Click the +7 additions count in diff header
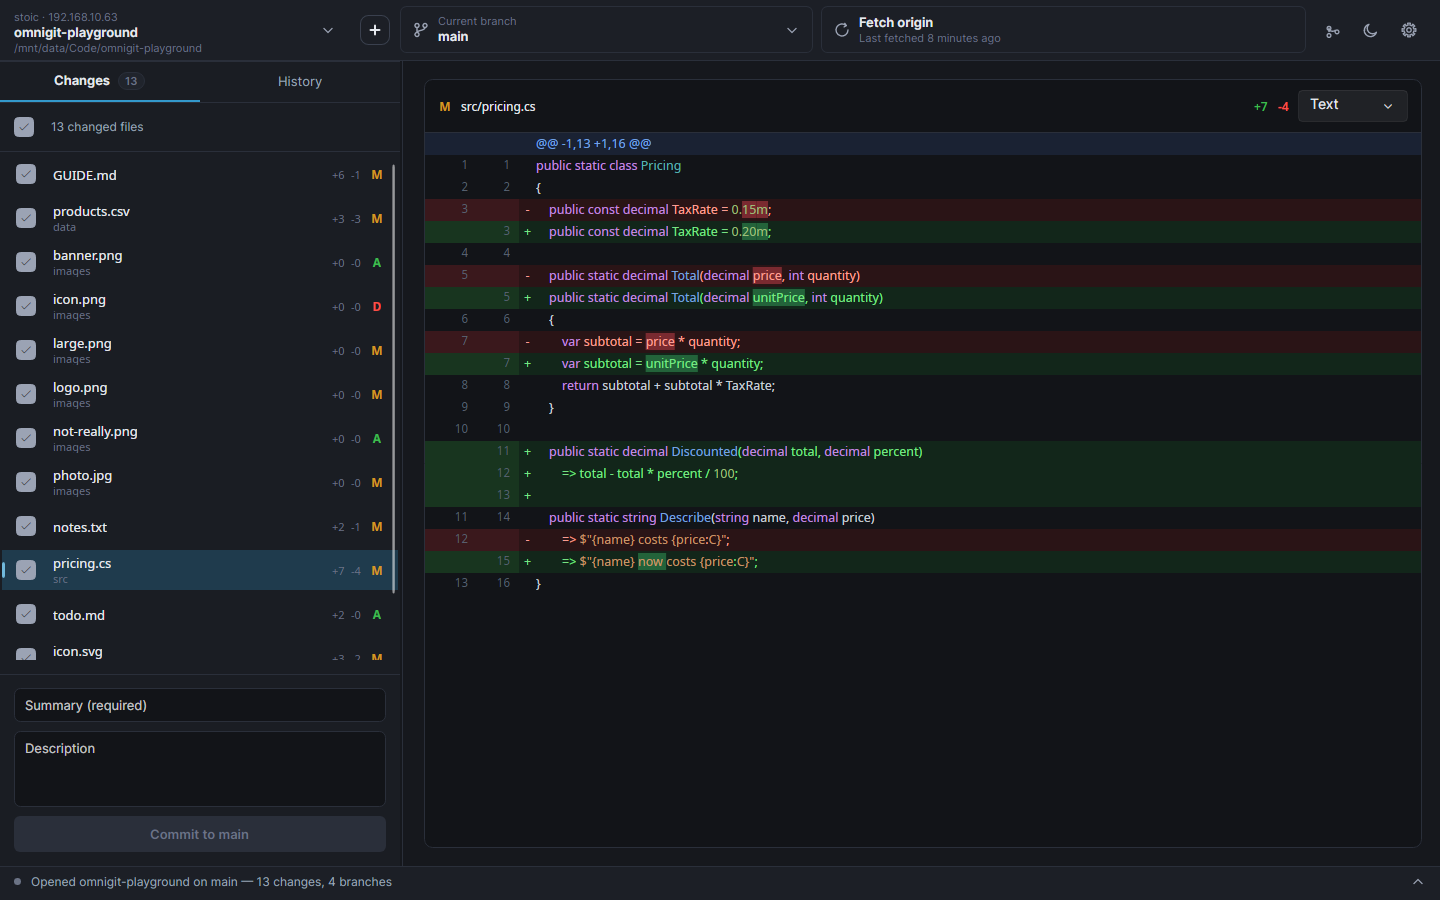Viewport: 1440px width, 900px height. tap(1260, 107)
